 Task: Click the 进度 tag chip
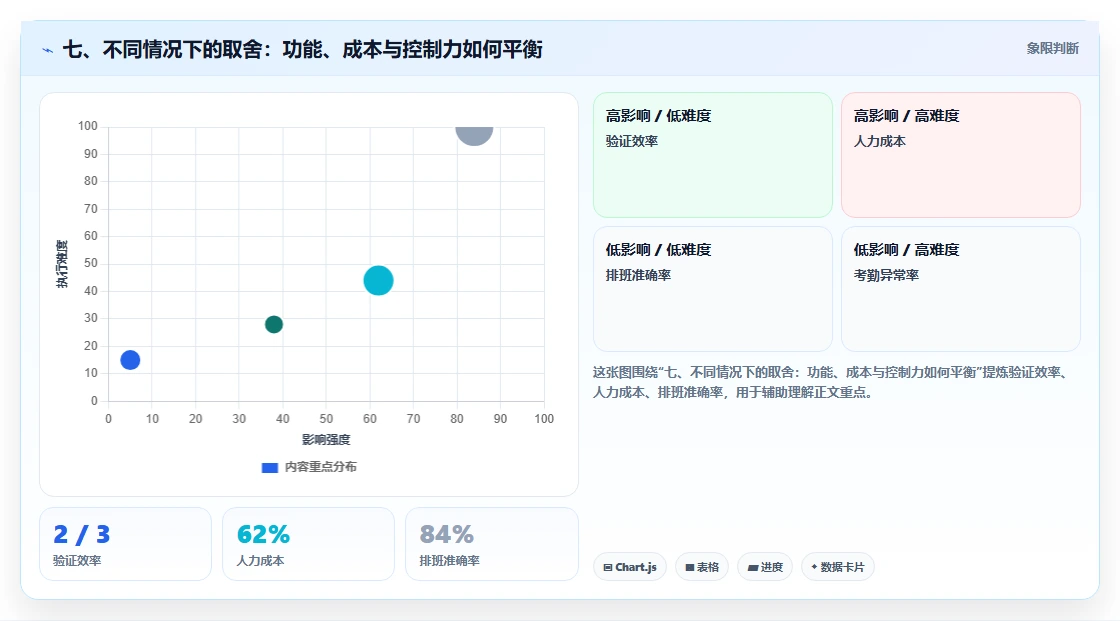pyautogui.click(x=765, y=567)
